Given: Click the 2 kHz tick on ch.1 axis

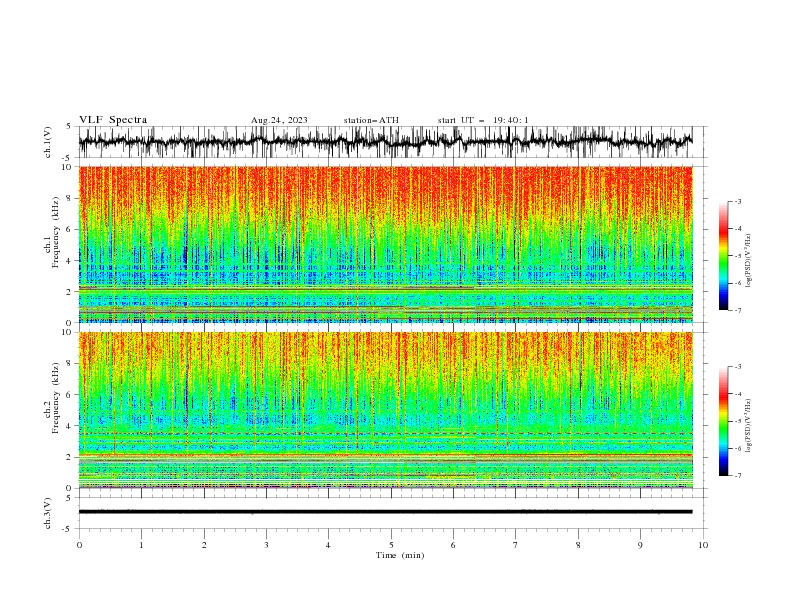Looking at the screenshot, I should click(70, 292).
